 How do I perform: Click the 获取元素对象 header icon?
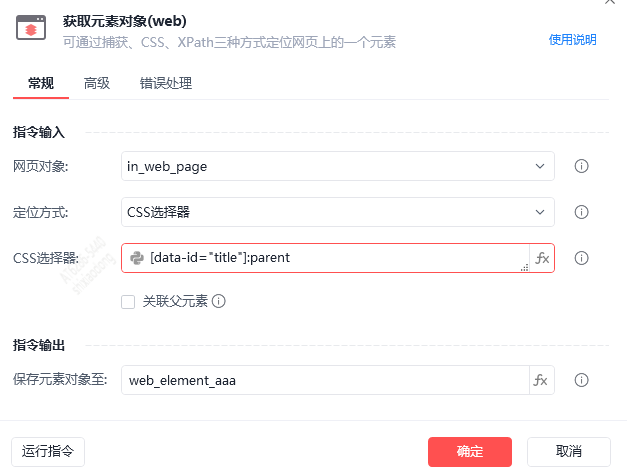[32, 28]
